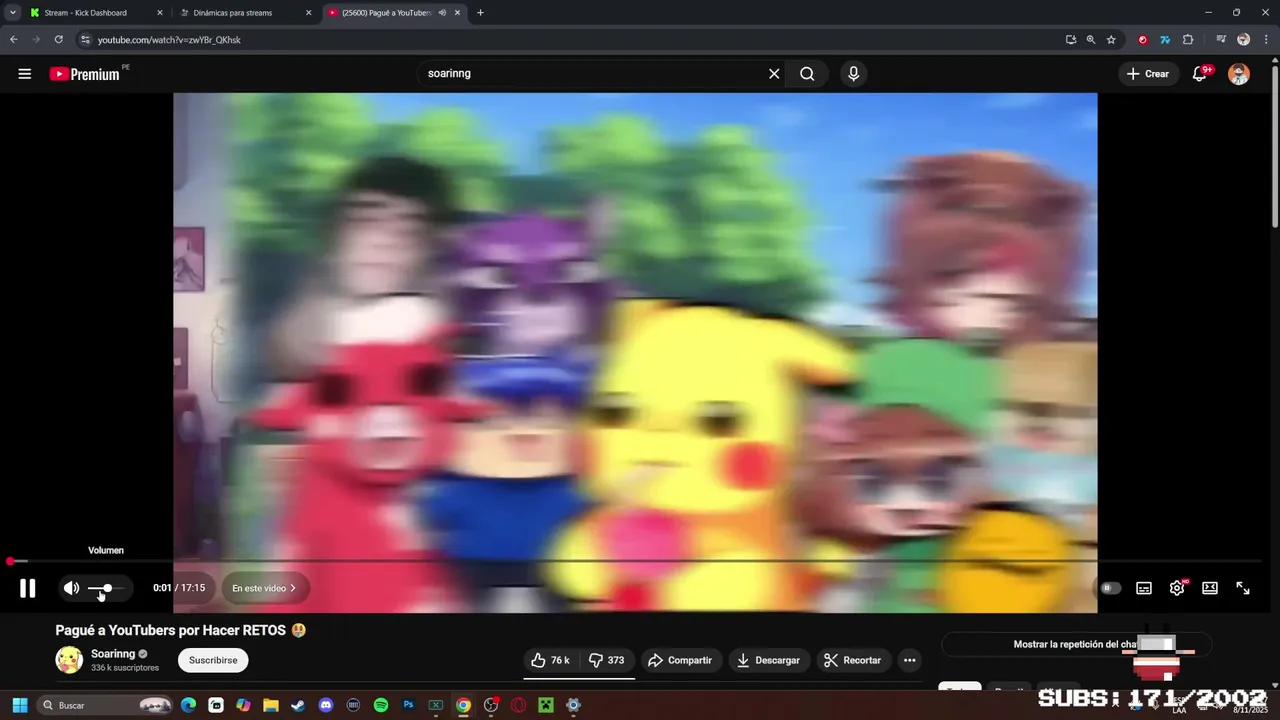Image resolution: width=1280 pixels, height=720 pixels.
Task: Install app icon in address bar
Action: point(1071,40)
